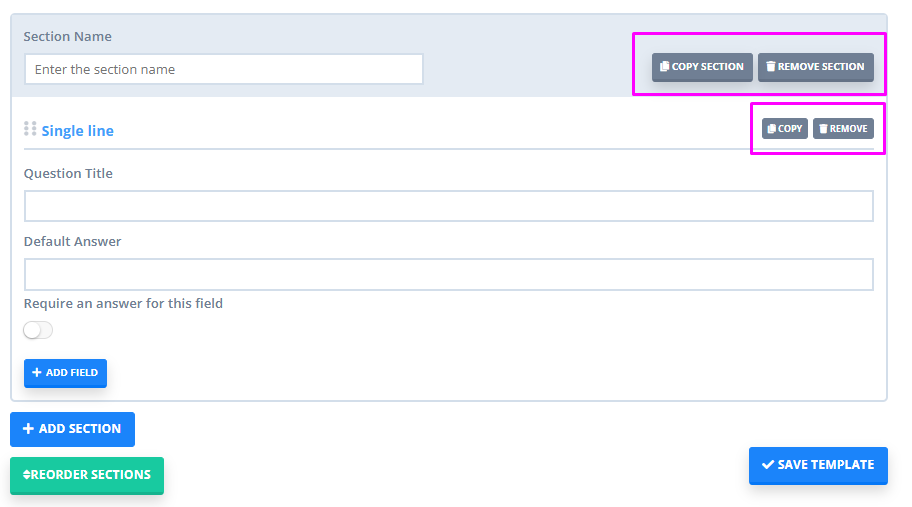
Task: Click inside the Default Answer text field
Action: point(448,274)
